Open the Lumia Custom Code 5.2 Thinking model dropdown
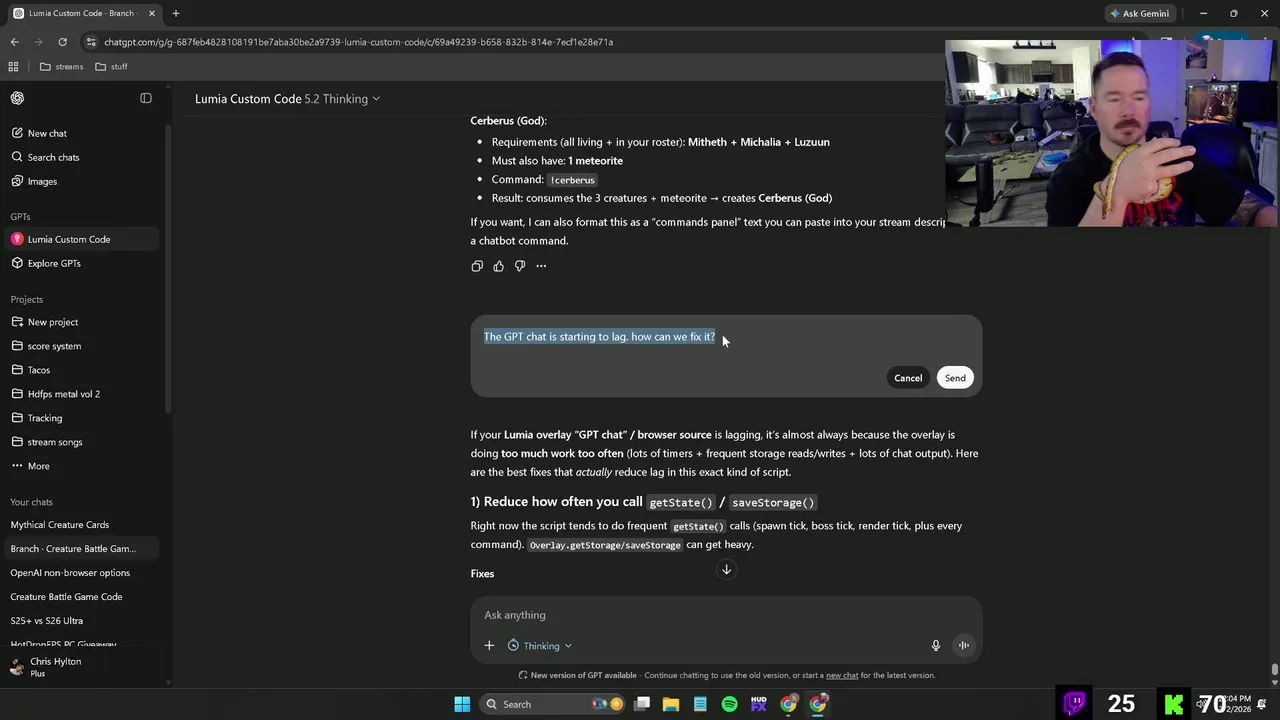The width and height of the screenshot is (1280, 720). coord(288,99)
